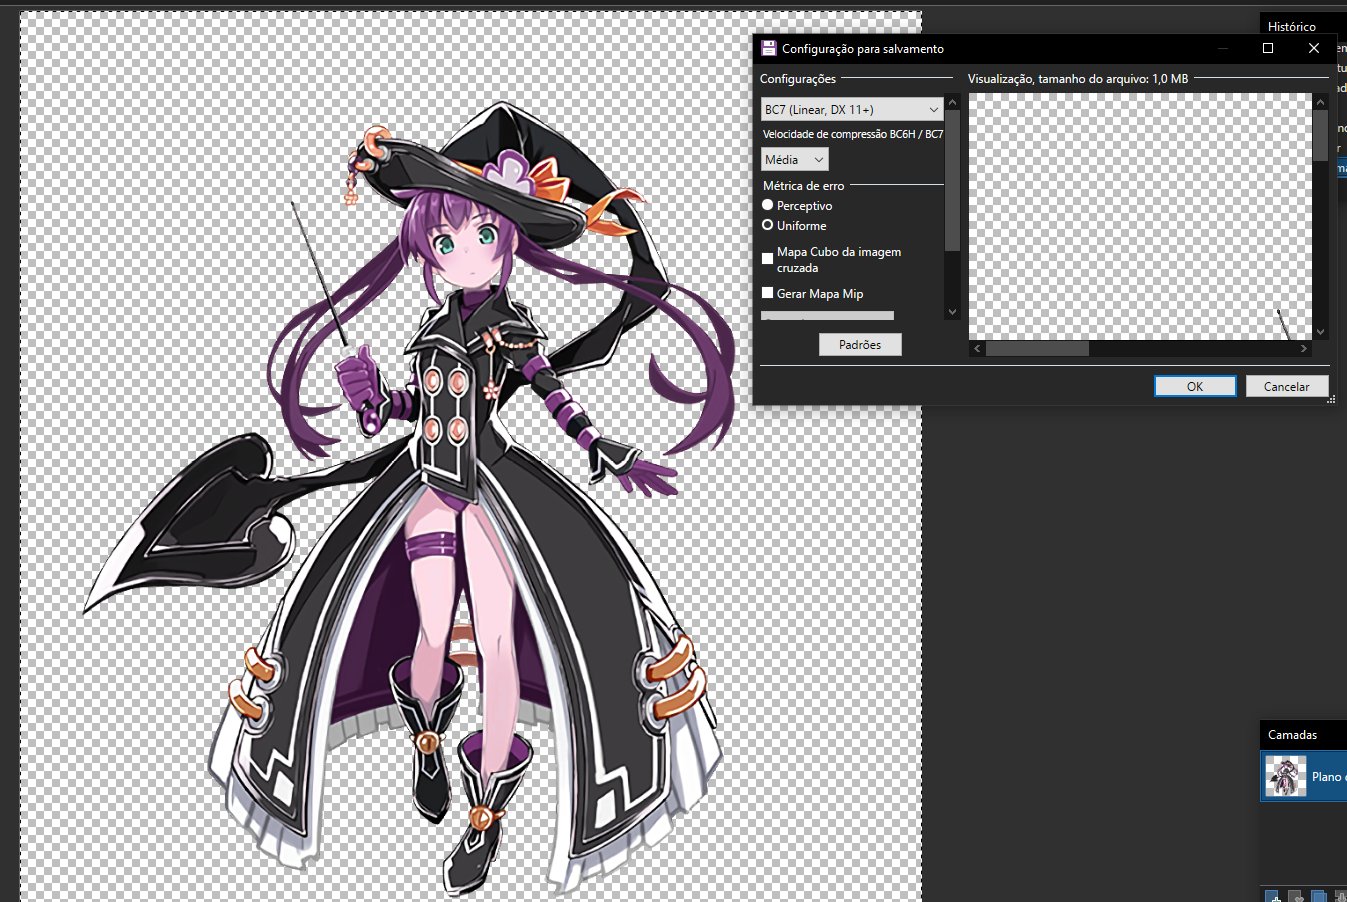Image resolution: width=1347 pixels, height=902 pixels.
Task: Click the "Configurações" group heading
Action: 798,78
